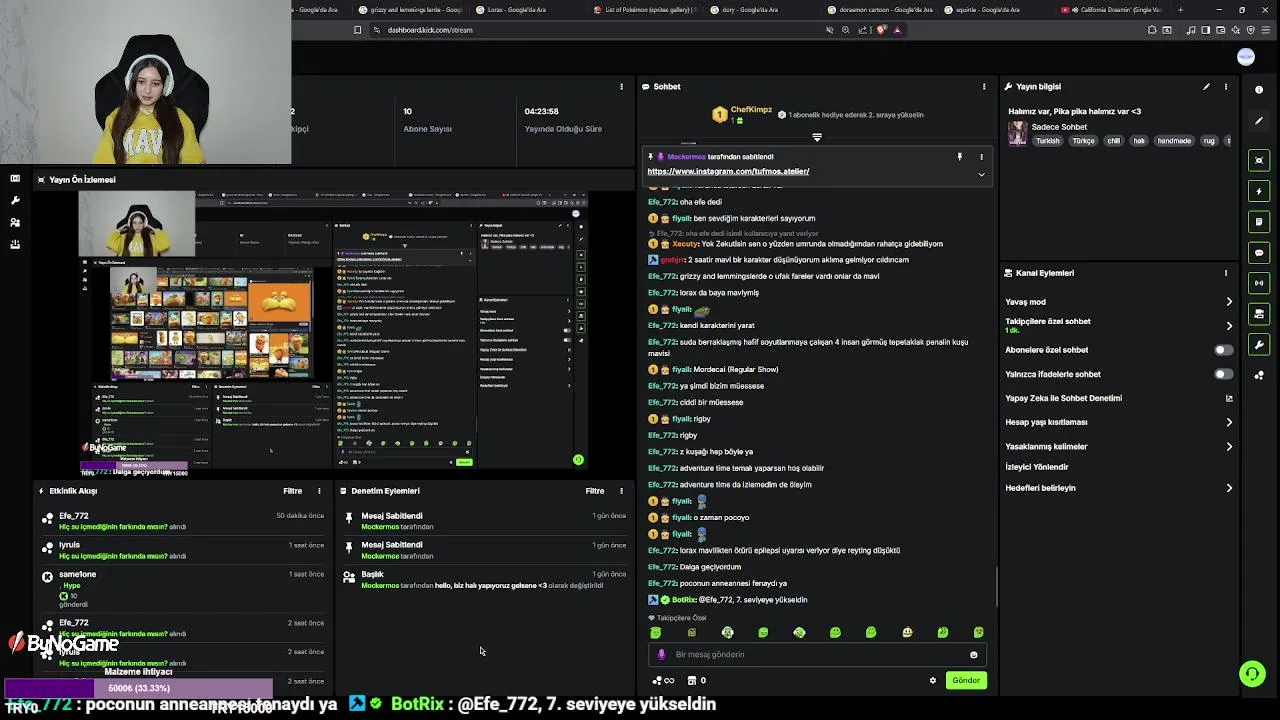This screenshot has height=720, width=1280.
Task: Open the Etkinlik Akışı Filtre dropdown
Action: 292,491
